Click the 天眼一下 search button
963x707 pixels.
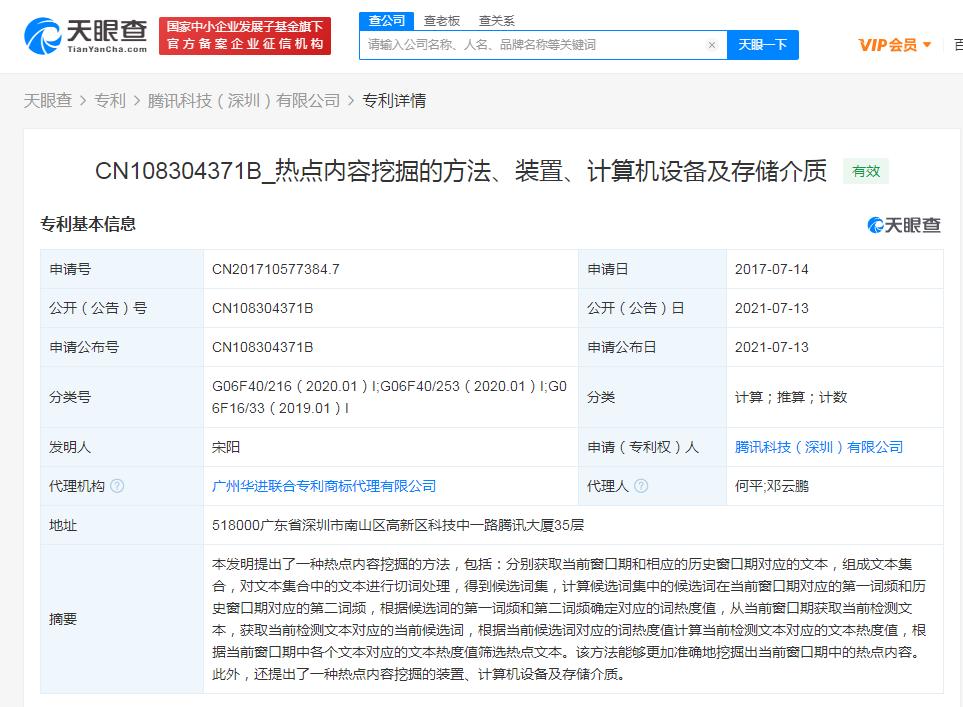763,45
